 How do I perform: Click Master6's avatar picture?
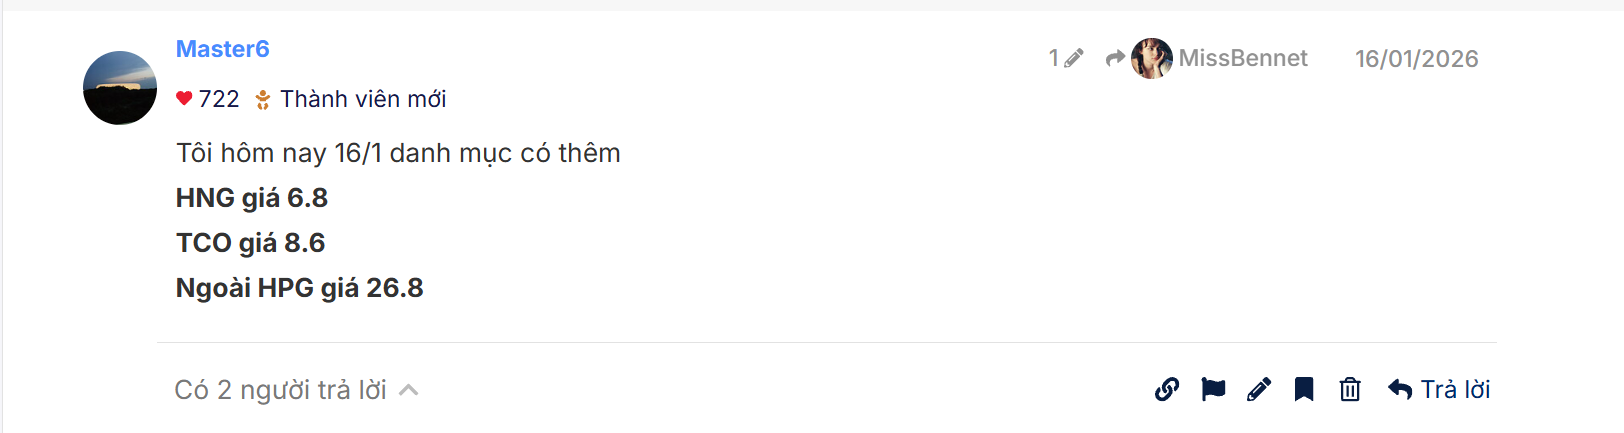tap(120, 88)
